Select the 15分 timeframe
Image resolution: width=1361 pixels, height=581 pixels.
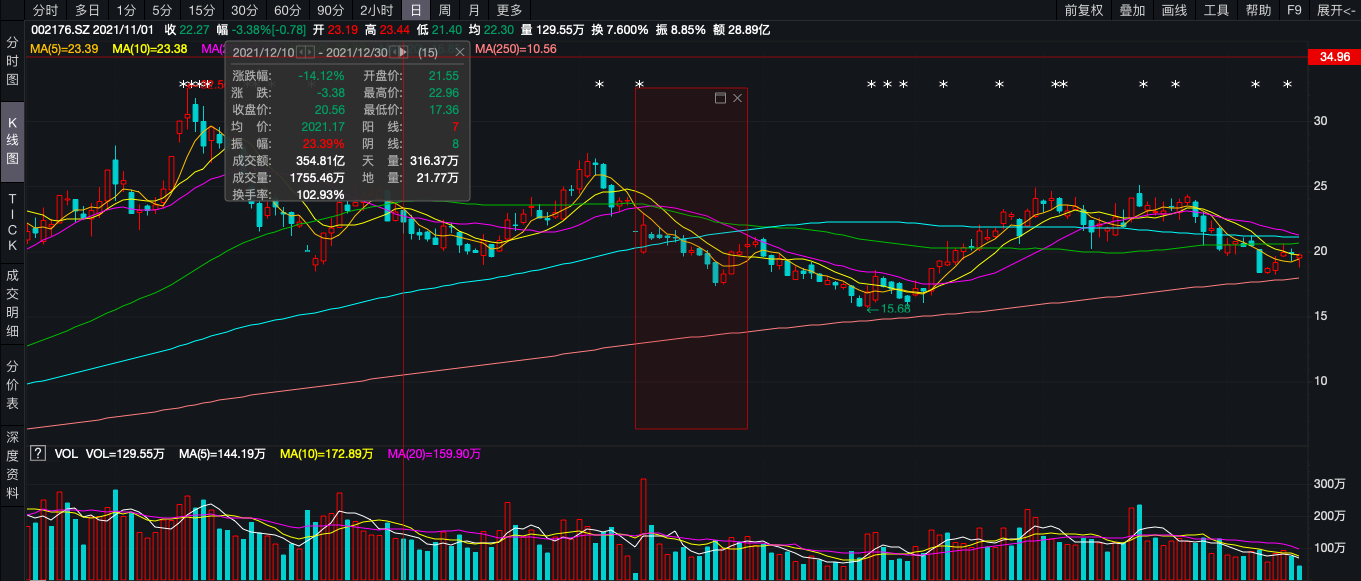pyautogui.click(x=202, y=10)
